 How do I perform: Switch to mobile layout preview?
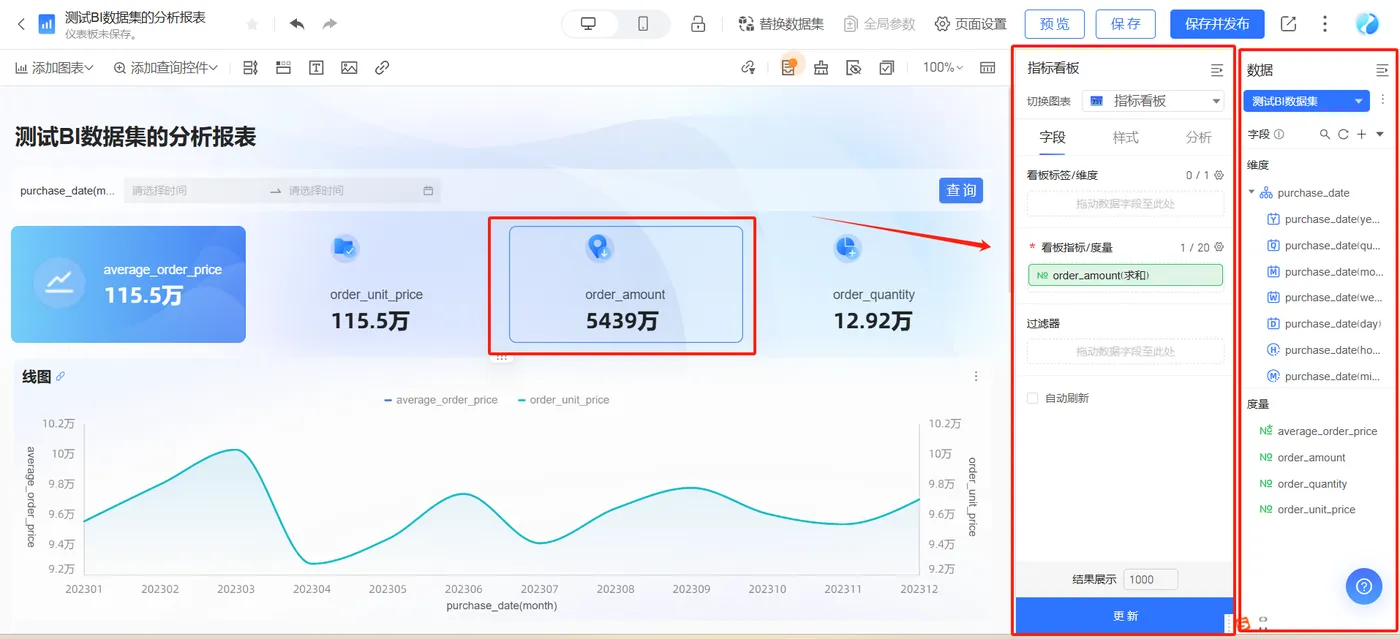(643, 24)
